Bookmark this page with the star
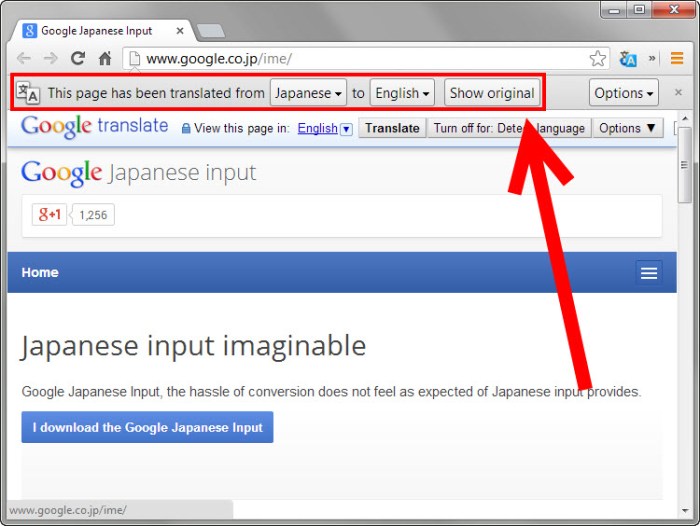This screenshot has height=526, width=700. (597, 59)
